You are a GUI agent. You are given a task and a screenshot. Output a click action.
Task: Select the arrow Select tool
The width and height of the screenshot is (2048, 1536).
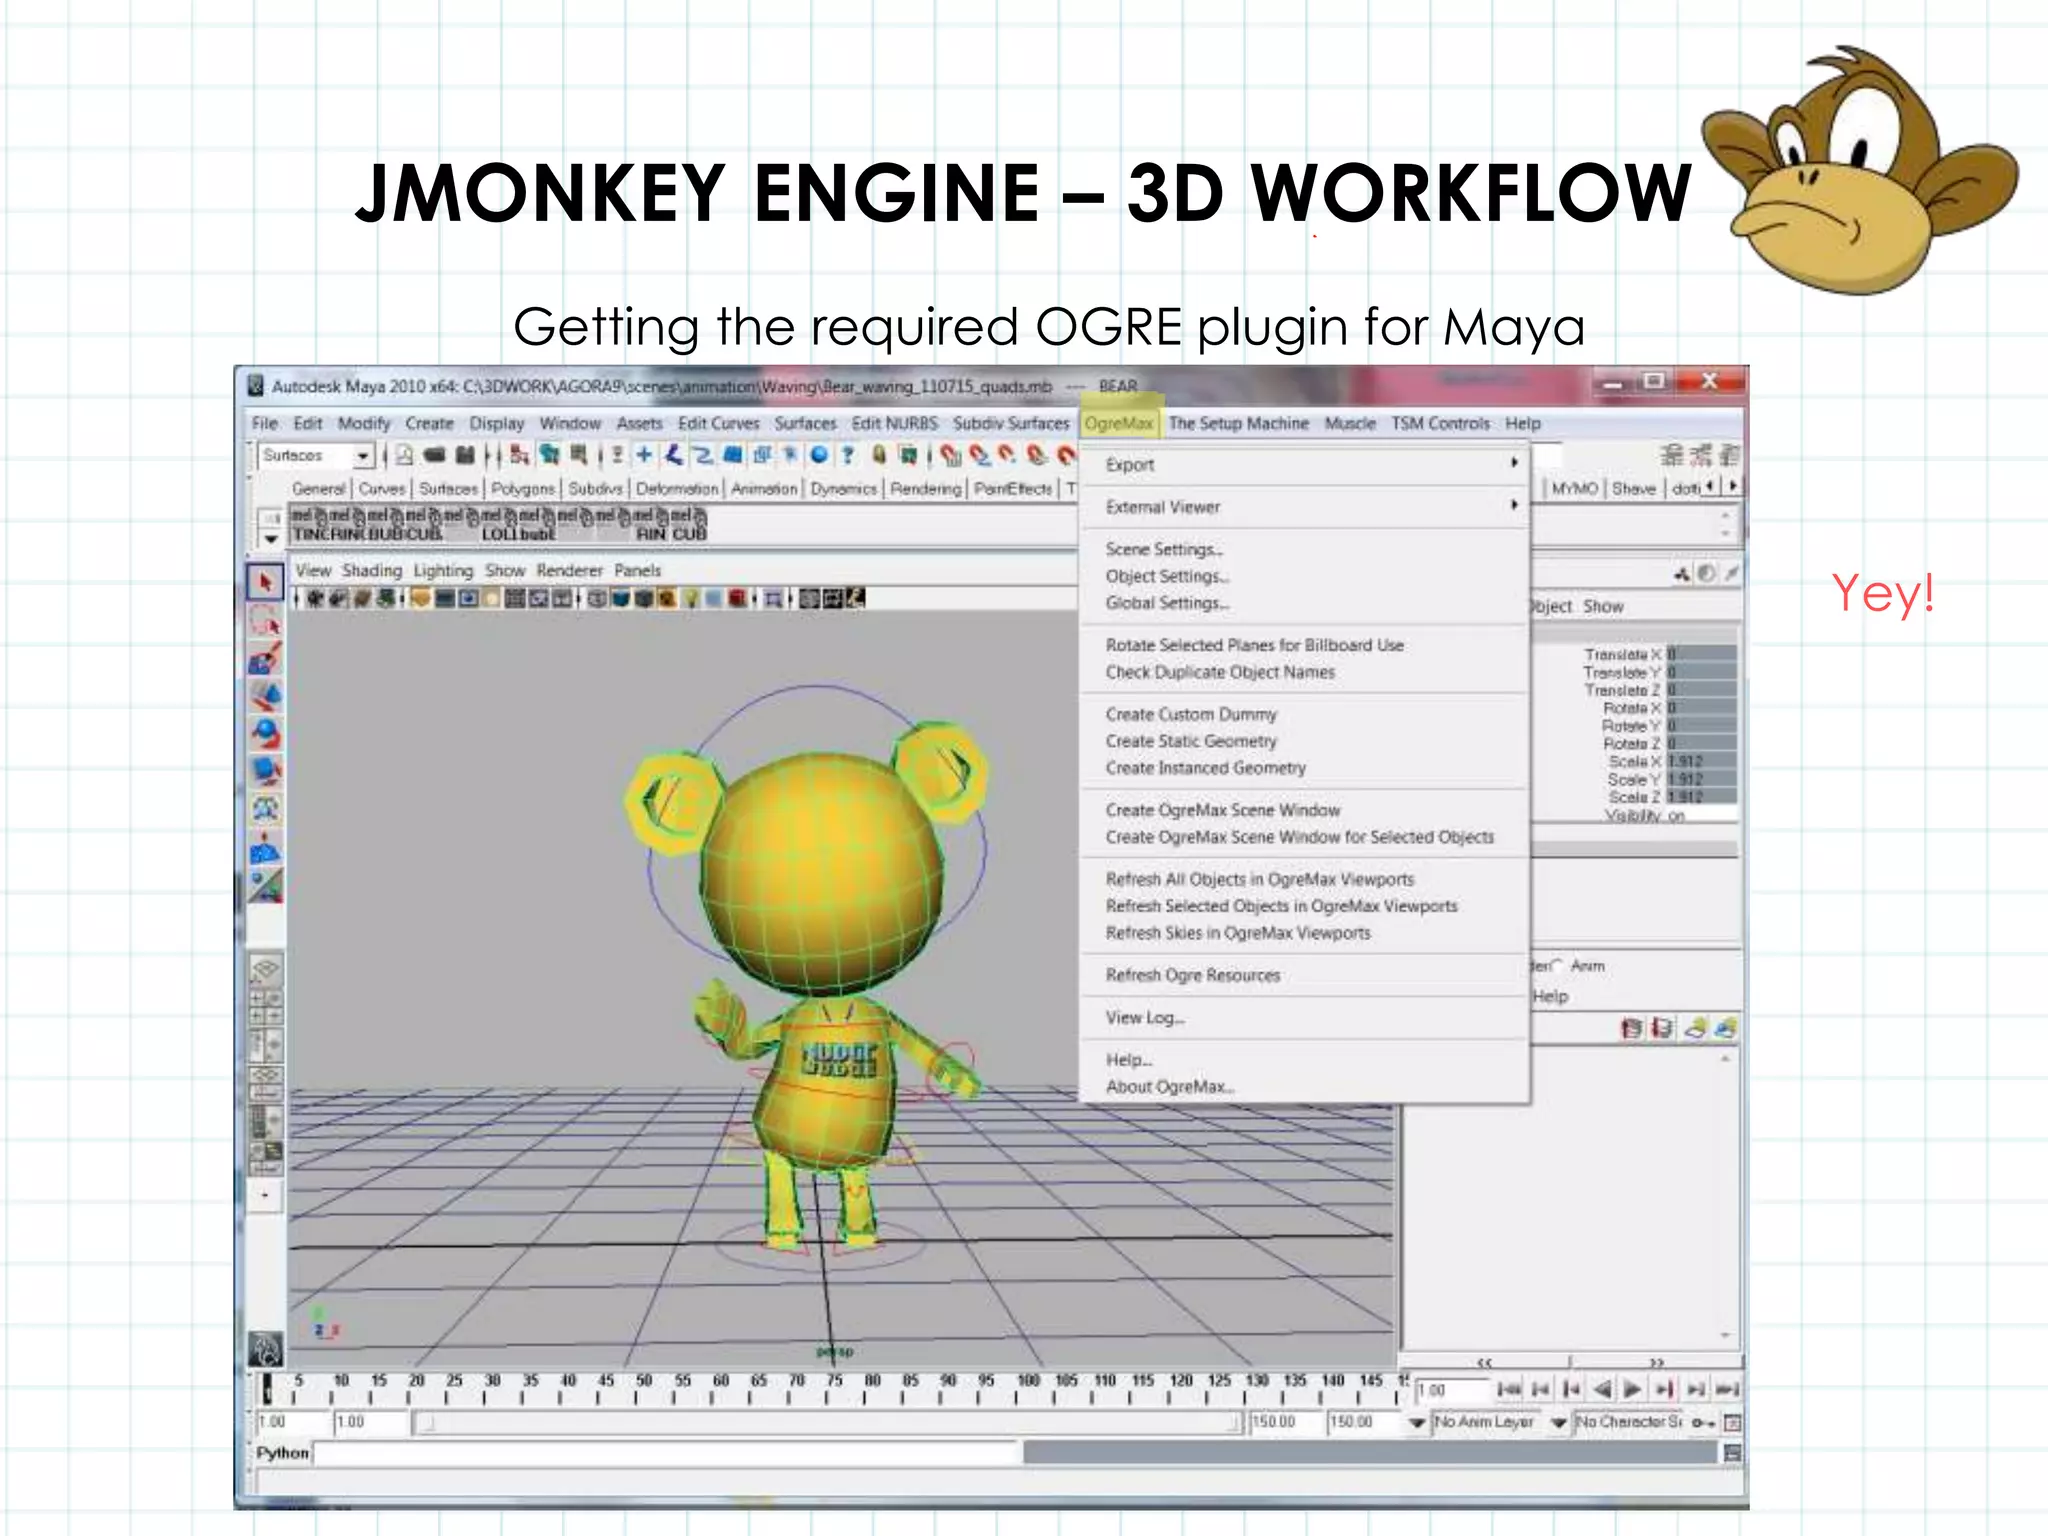point(265,583)
